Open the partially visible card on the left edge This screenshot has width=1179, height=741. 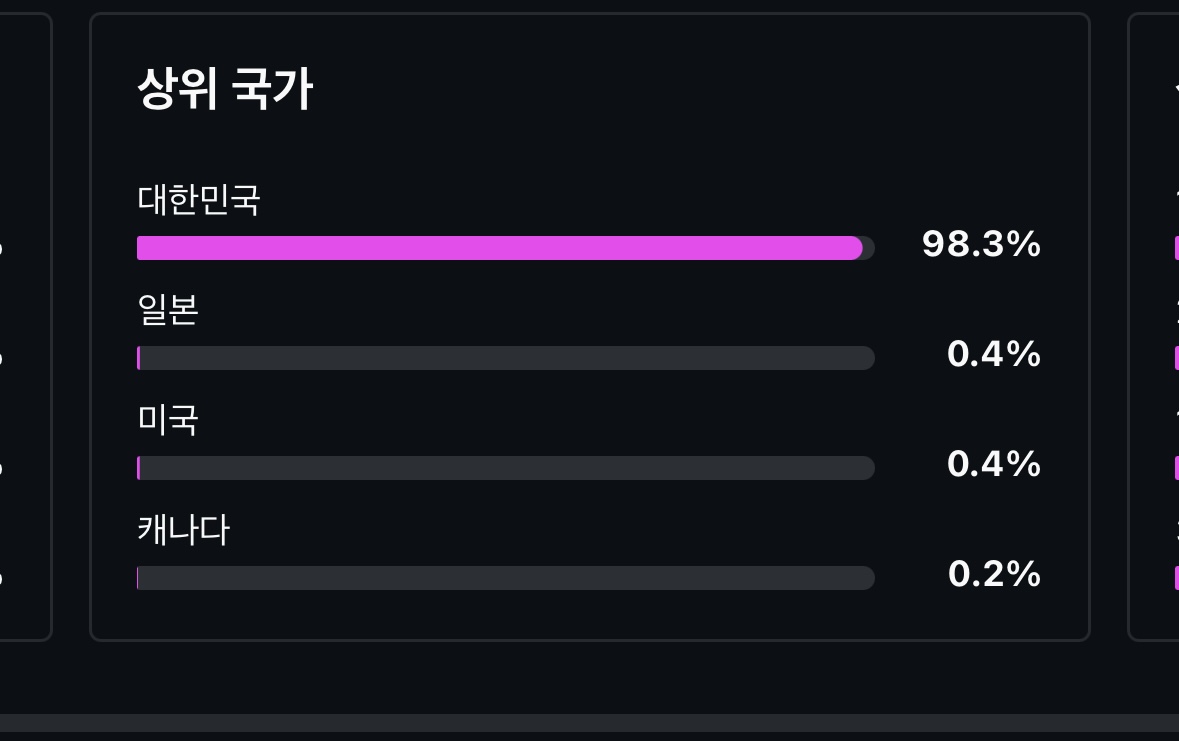point(24,326)
